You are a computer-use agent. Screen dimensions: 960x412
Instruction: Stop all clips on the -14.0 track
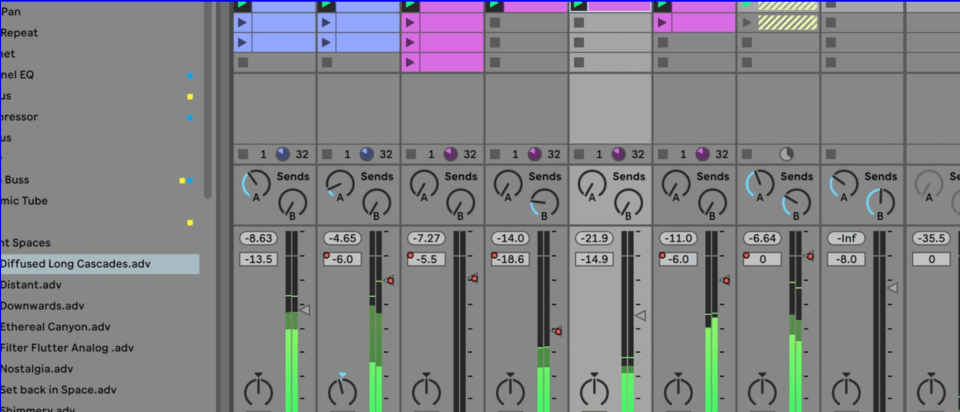pos(495,154)
